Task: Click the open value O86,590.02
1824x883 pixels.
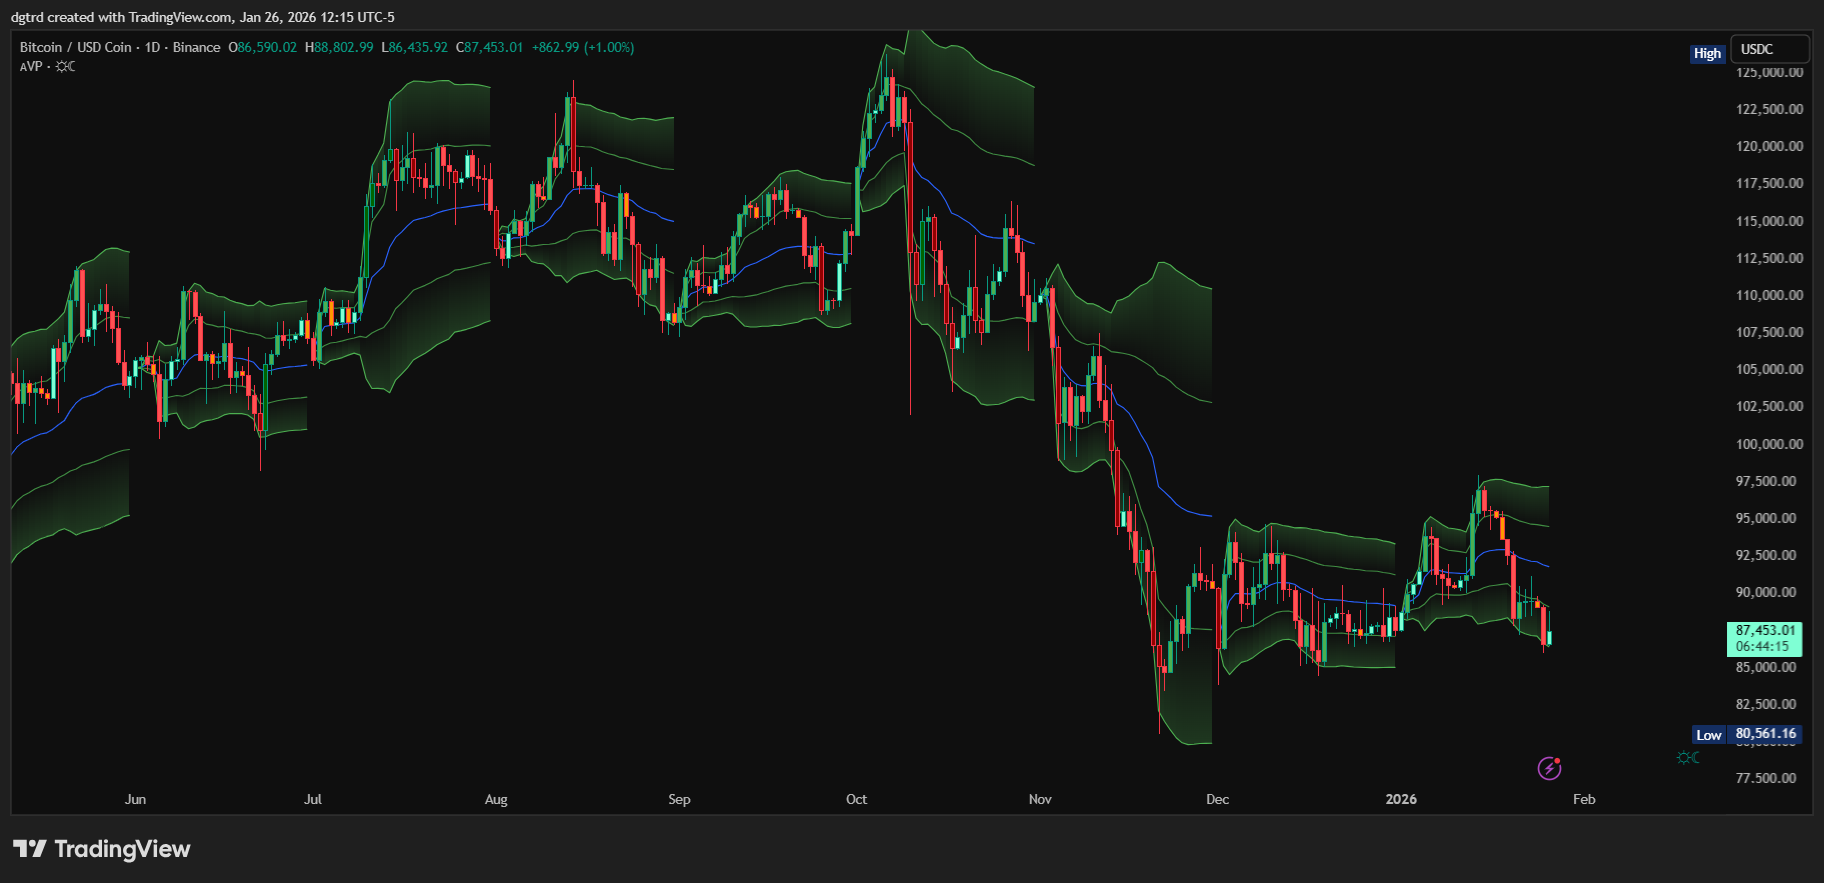Action: coord(263,47)
